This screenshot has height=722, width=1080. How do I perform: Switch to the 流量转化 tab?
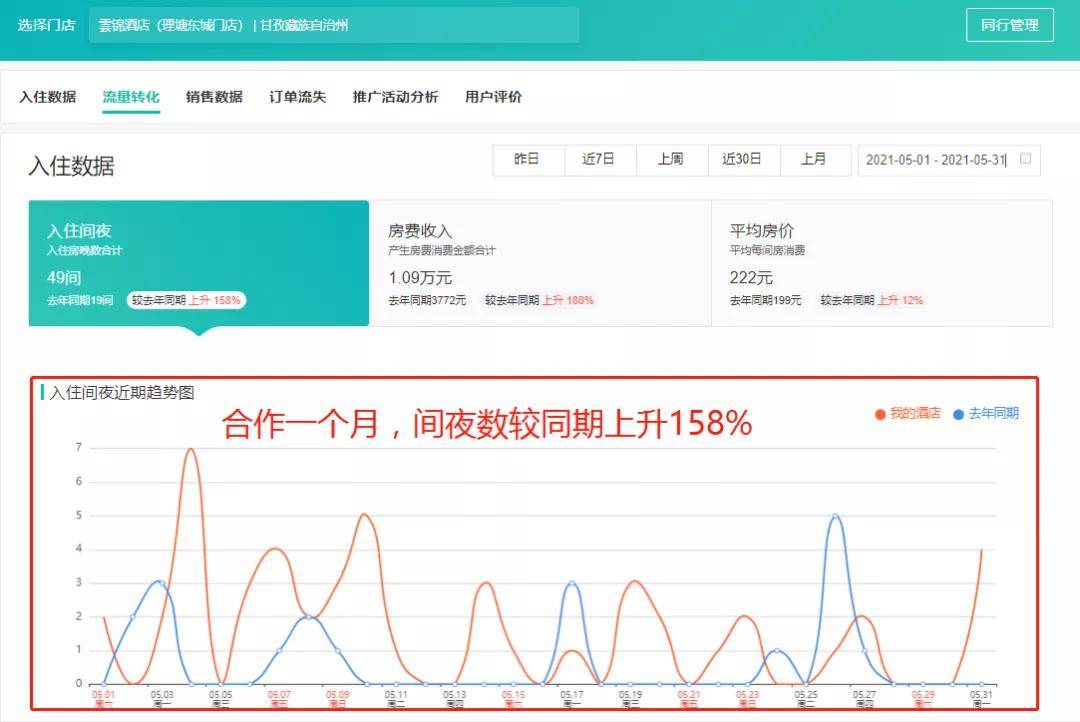tap(131, 97)
